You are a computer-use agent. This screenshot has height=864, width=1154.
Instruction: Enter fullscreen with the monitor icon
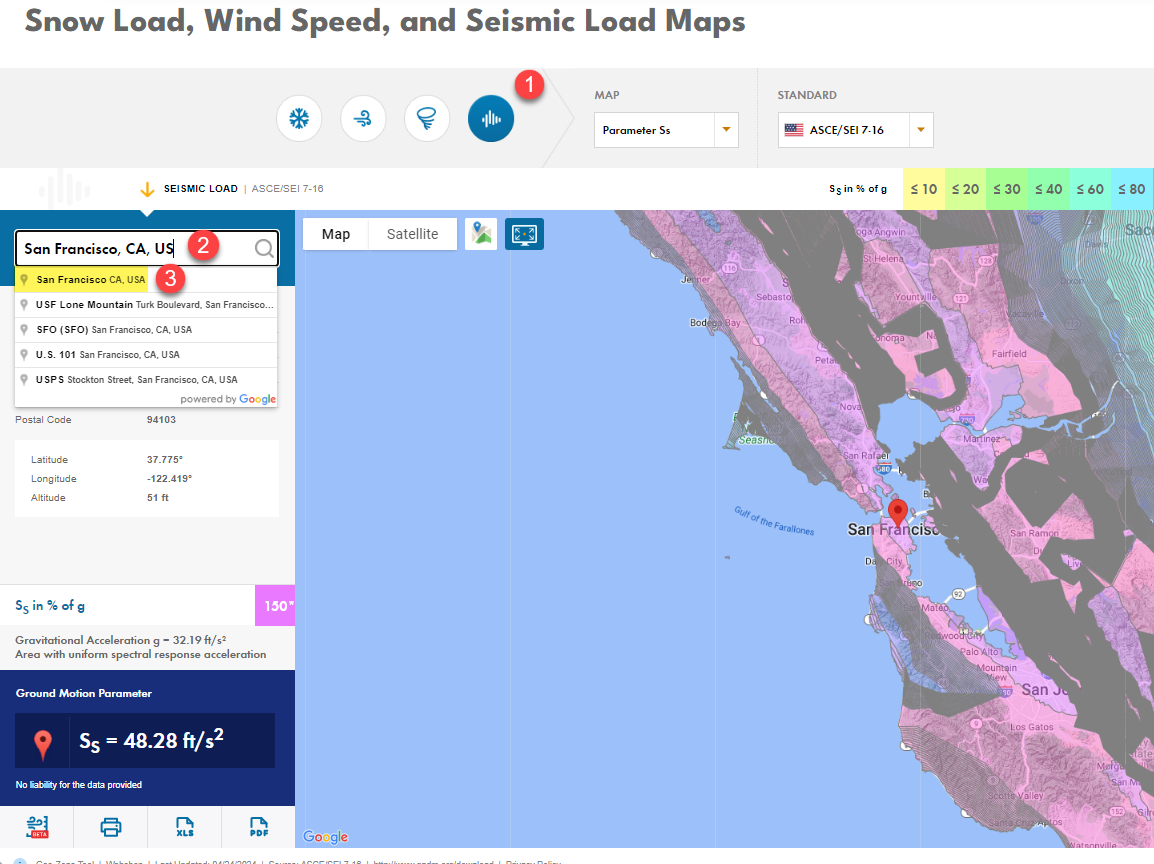[524, 234]
